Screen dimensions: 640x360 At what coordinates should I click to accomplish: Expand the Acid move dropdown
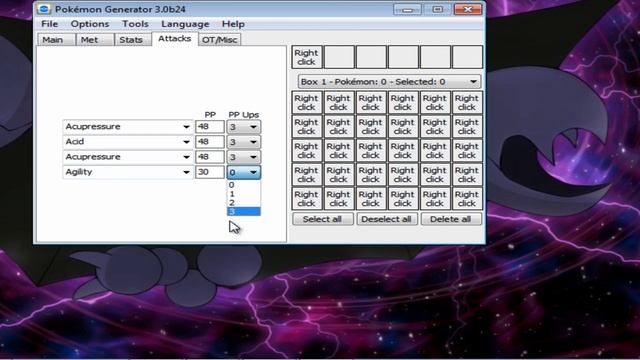click(186, 142)
